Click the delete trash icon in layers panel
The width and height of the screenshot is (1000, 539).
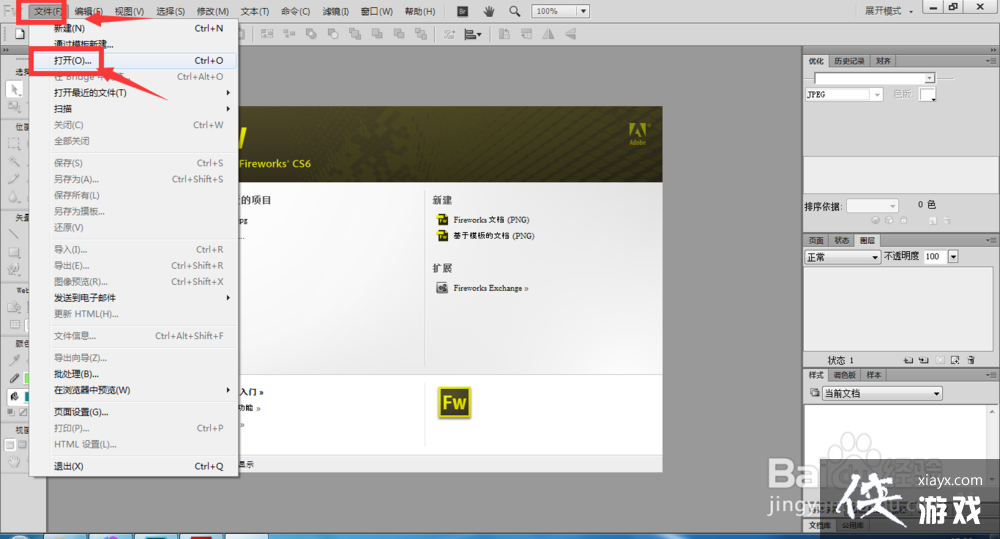point(970,360)
